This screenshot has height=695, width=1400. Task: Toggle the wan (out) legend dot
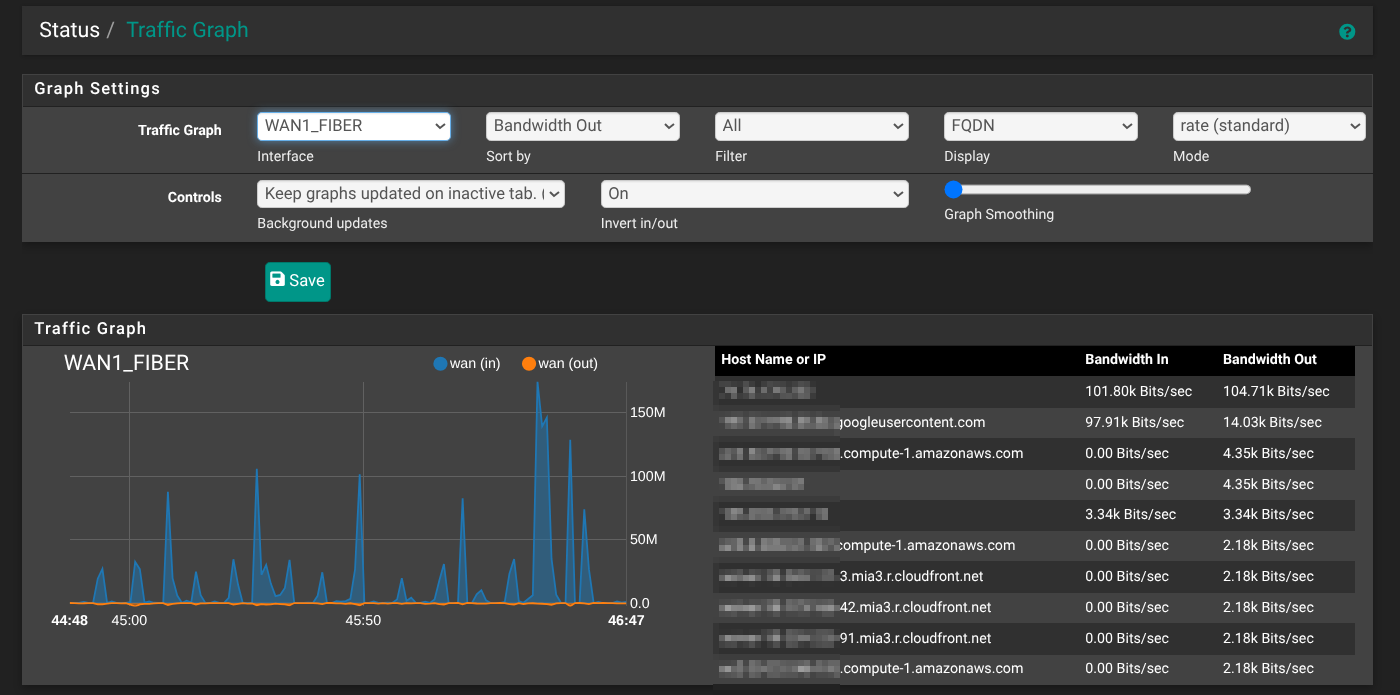tap(529, 364)
